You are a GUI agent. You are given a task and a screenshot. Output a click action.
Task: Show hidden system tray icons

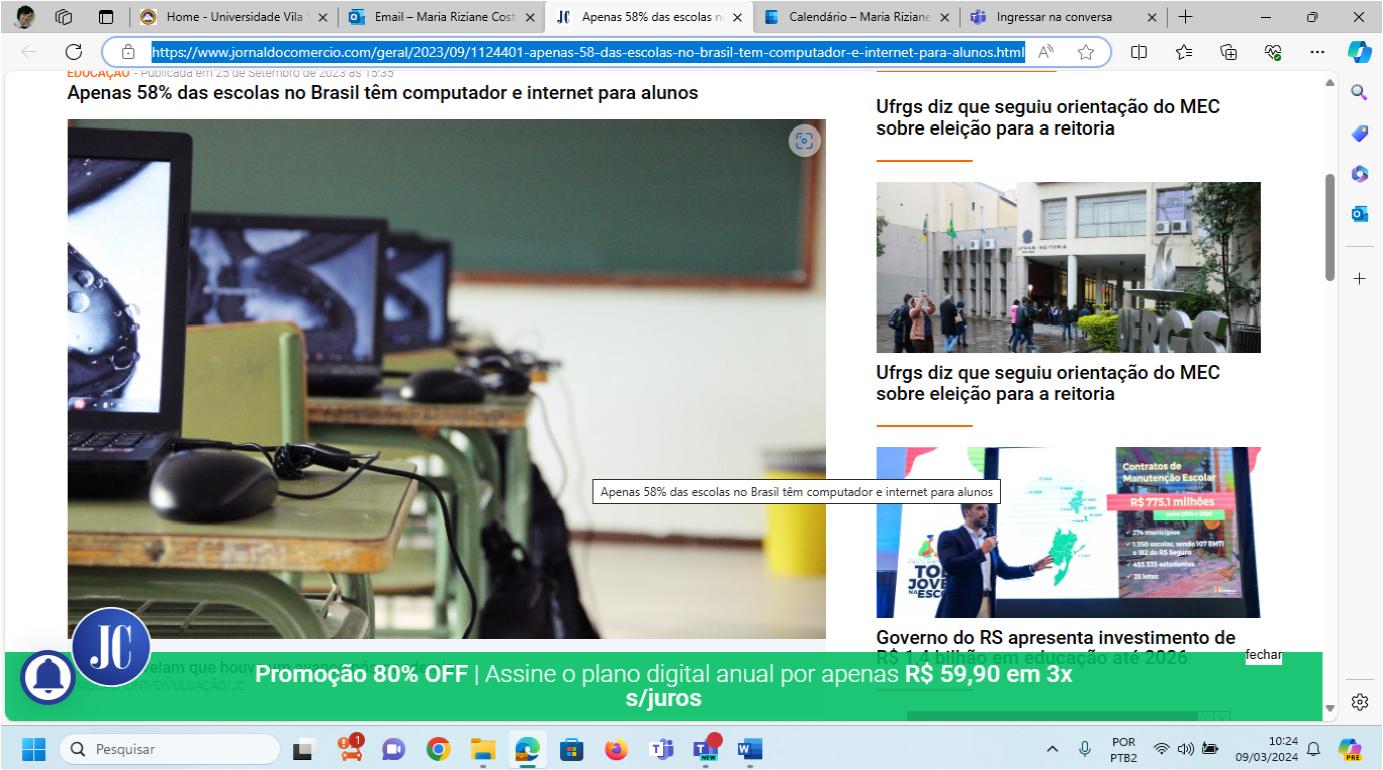(x=1052, y=749)
